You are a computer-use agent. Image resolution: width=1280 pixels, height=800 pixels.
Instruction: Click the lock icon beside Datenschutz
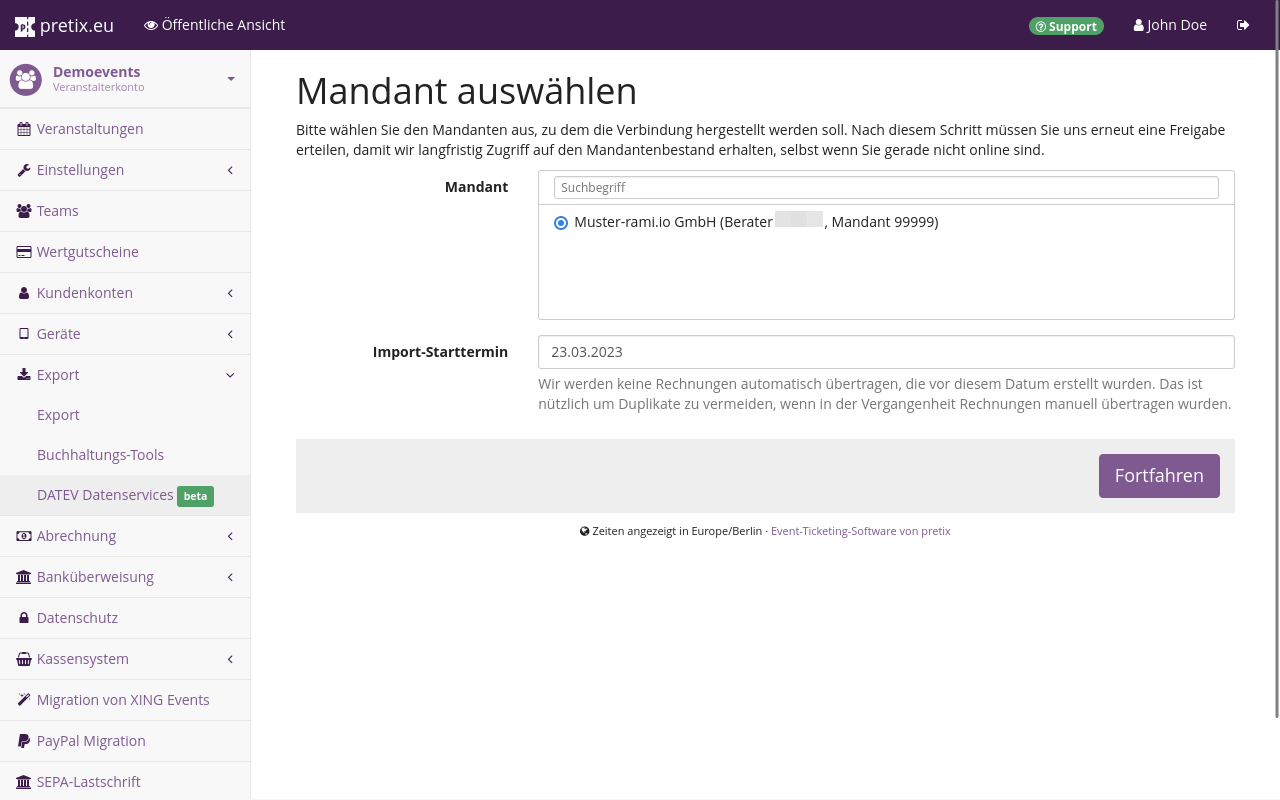tap(24, 618)
